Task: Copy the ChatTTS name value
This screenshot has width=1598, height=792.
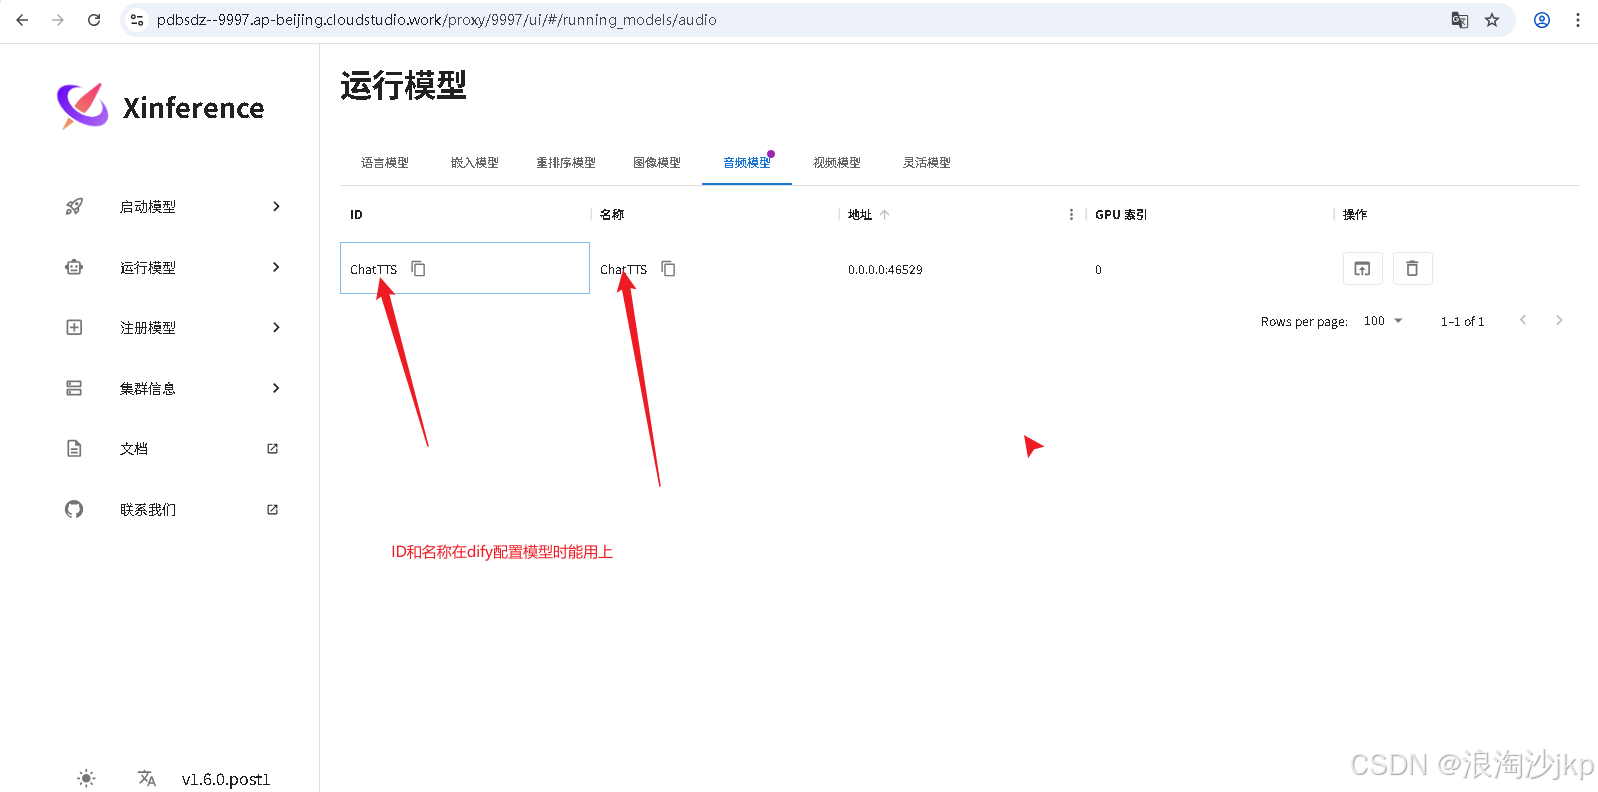Action: tap(669, 269)
